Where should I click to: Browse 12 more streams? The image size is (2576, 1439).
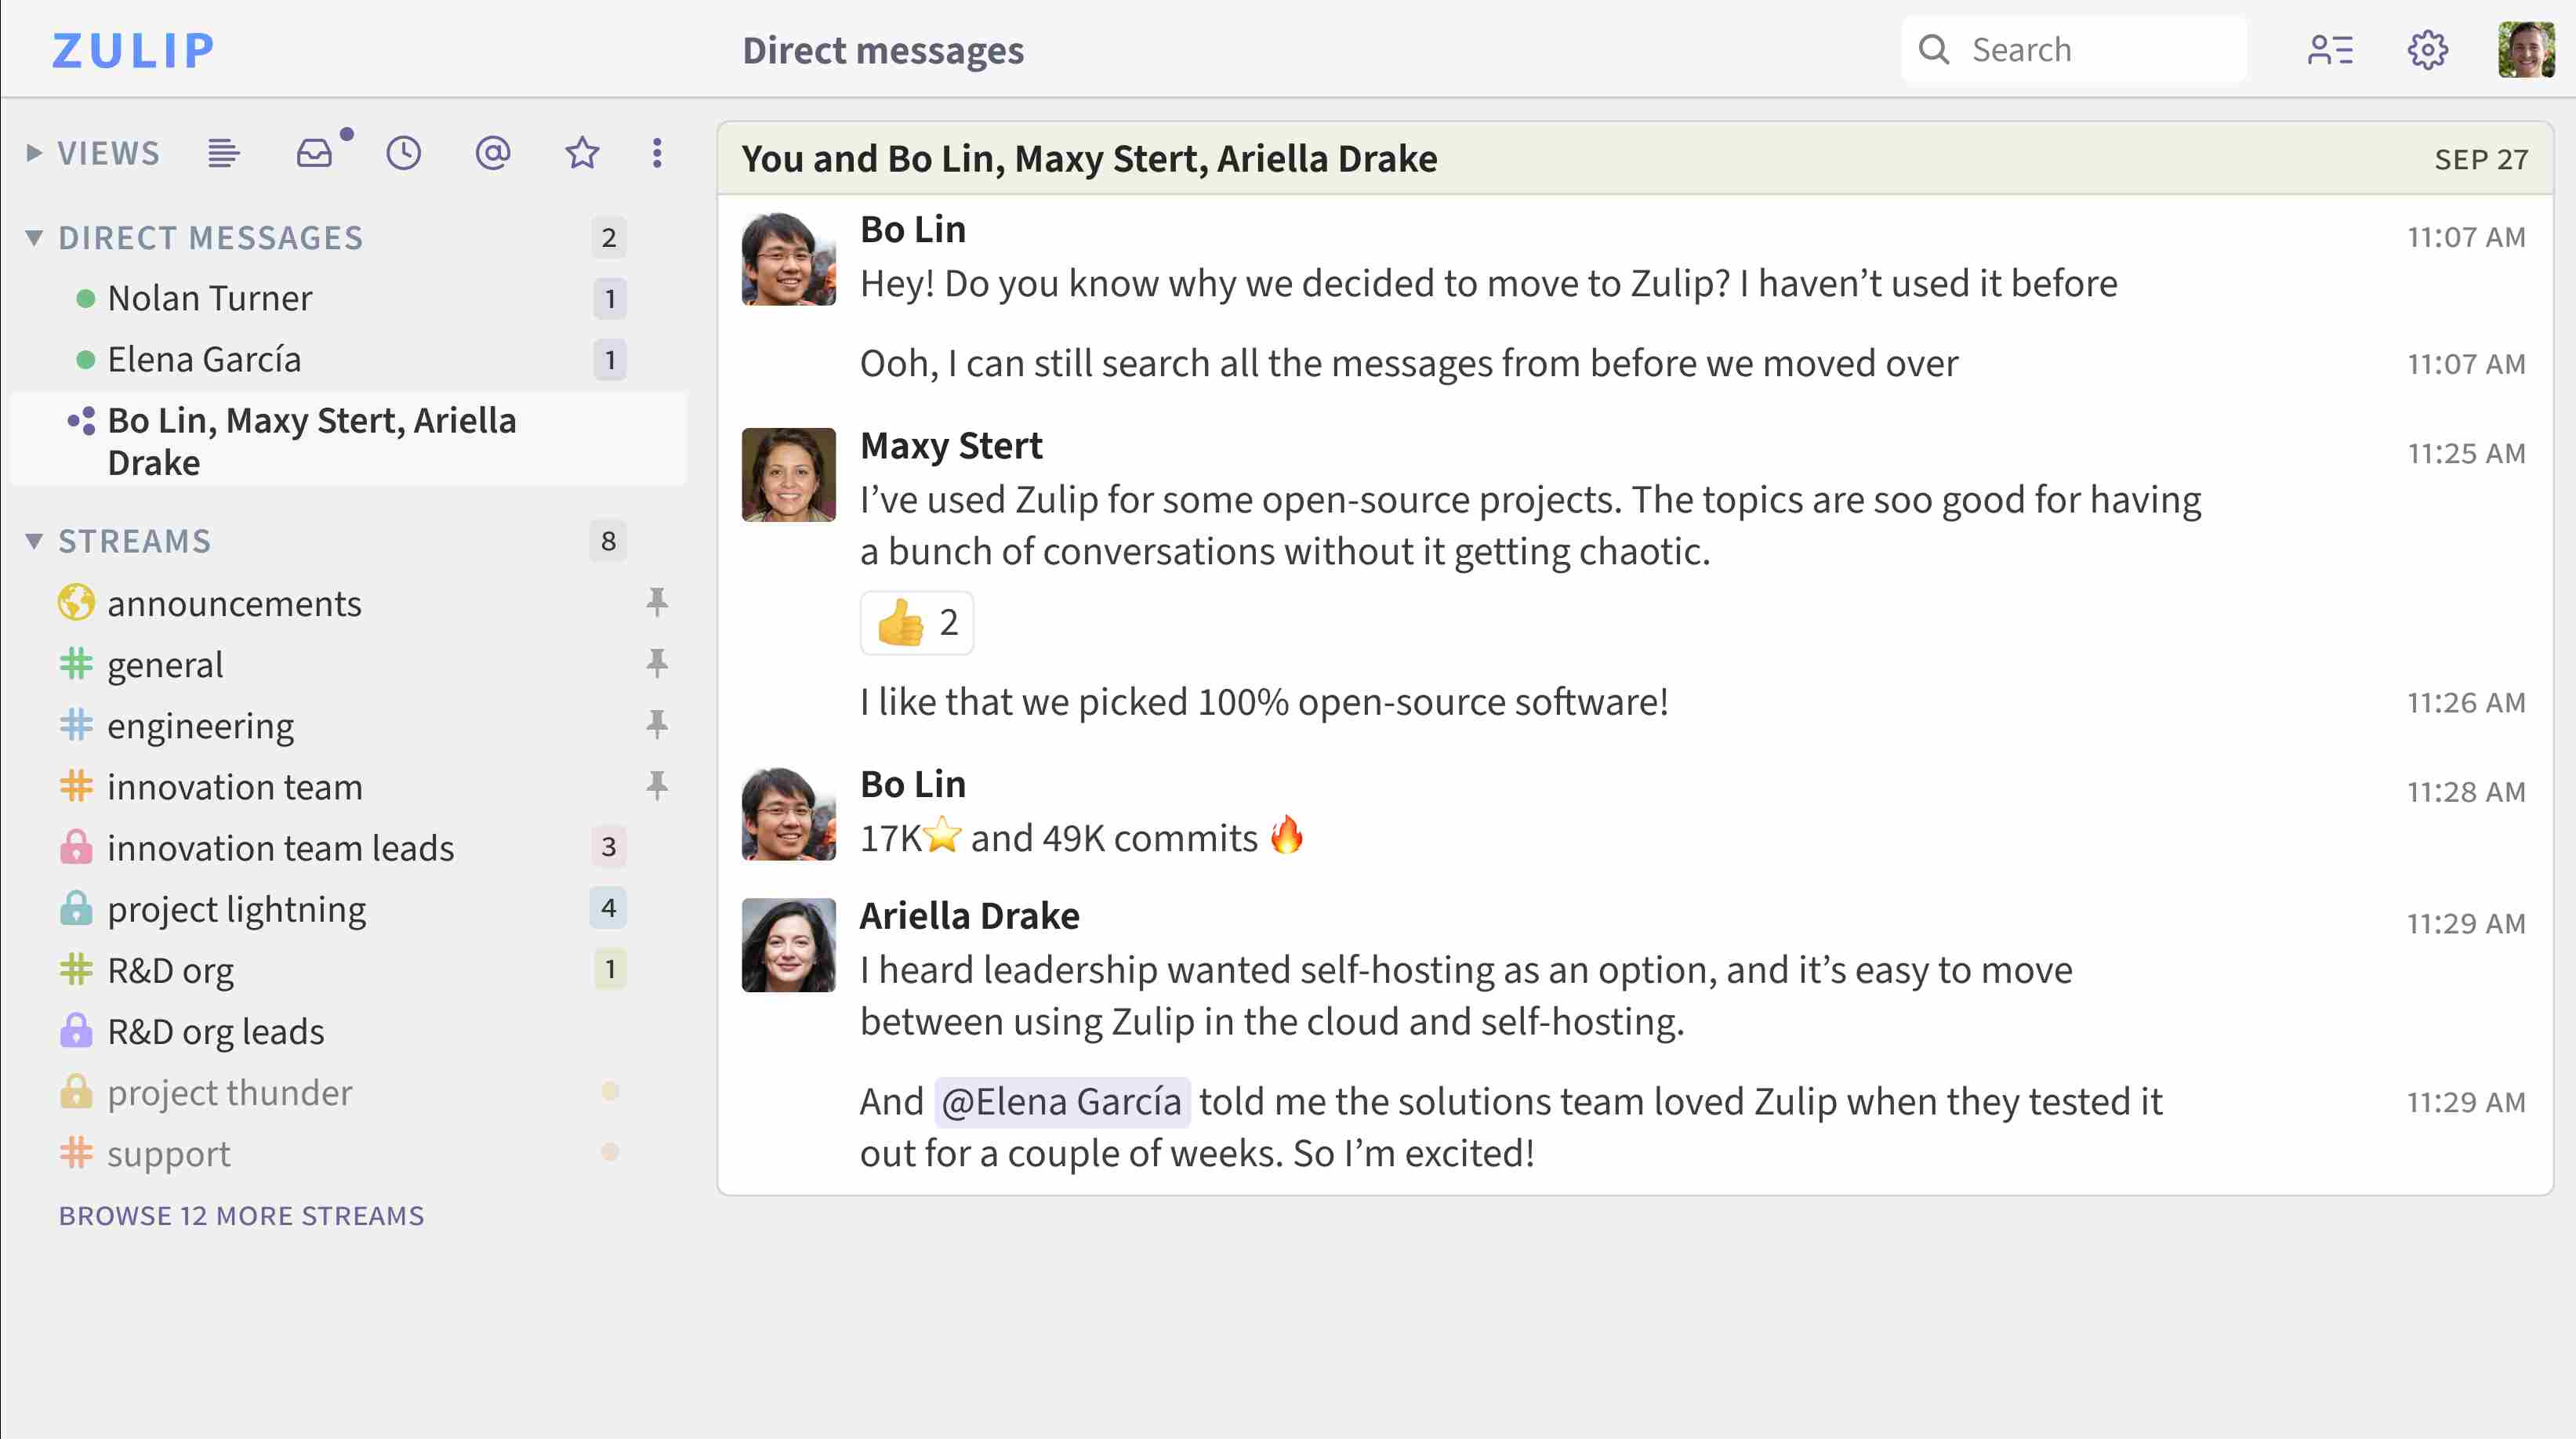241,1215
